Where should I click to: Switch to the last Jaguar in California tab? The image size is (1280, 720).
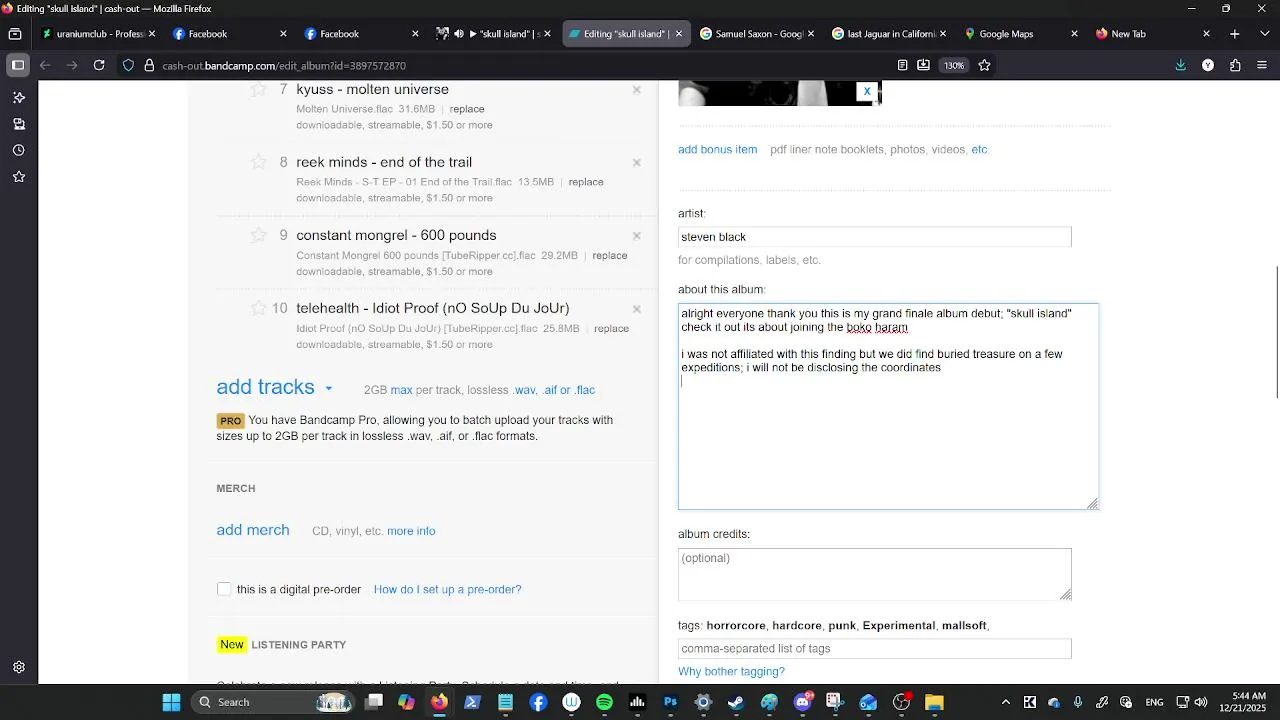[888, 34]
